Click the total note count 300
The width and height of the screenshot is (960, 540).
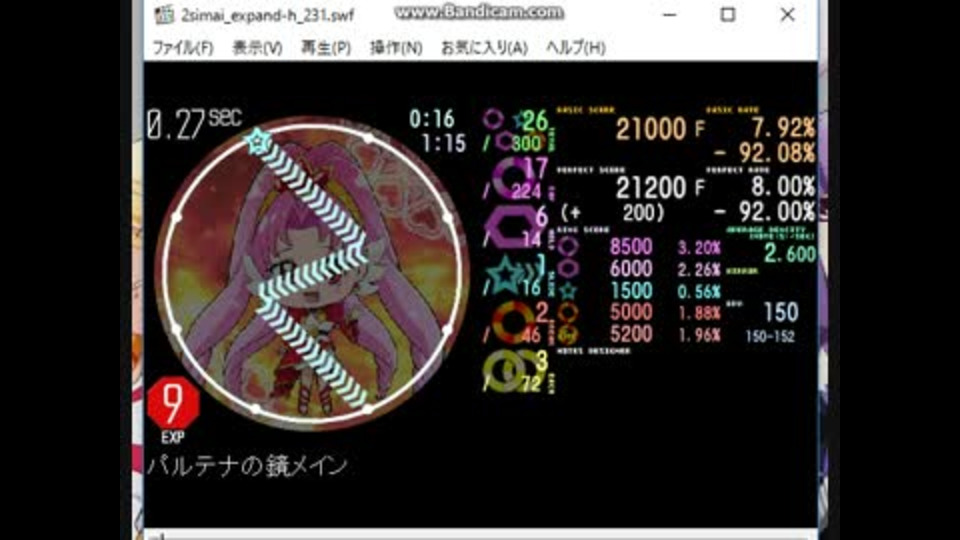pyautogui.click(x=527, y=143)
